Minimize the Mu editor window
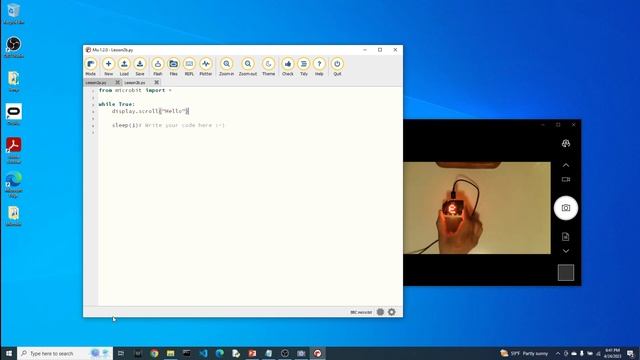640x360 pixels. click(365, 50)
